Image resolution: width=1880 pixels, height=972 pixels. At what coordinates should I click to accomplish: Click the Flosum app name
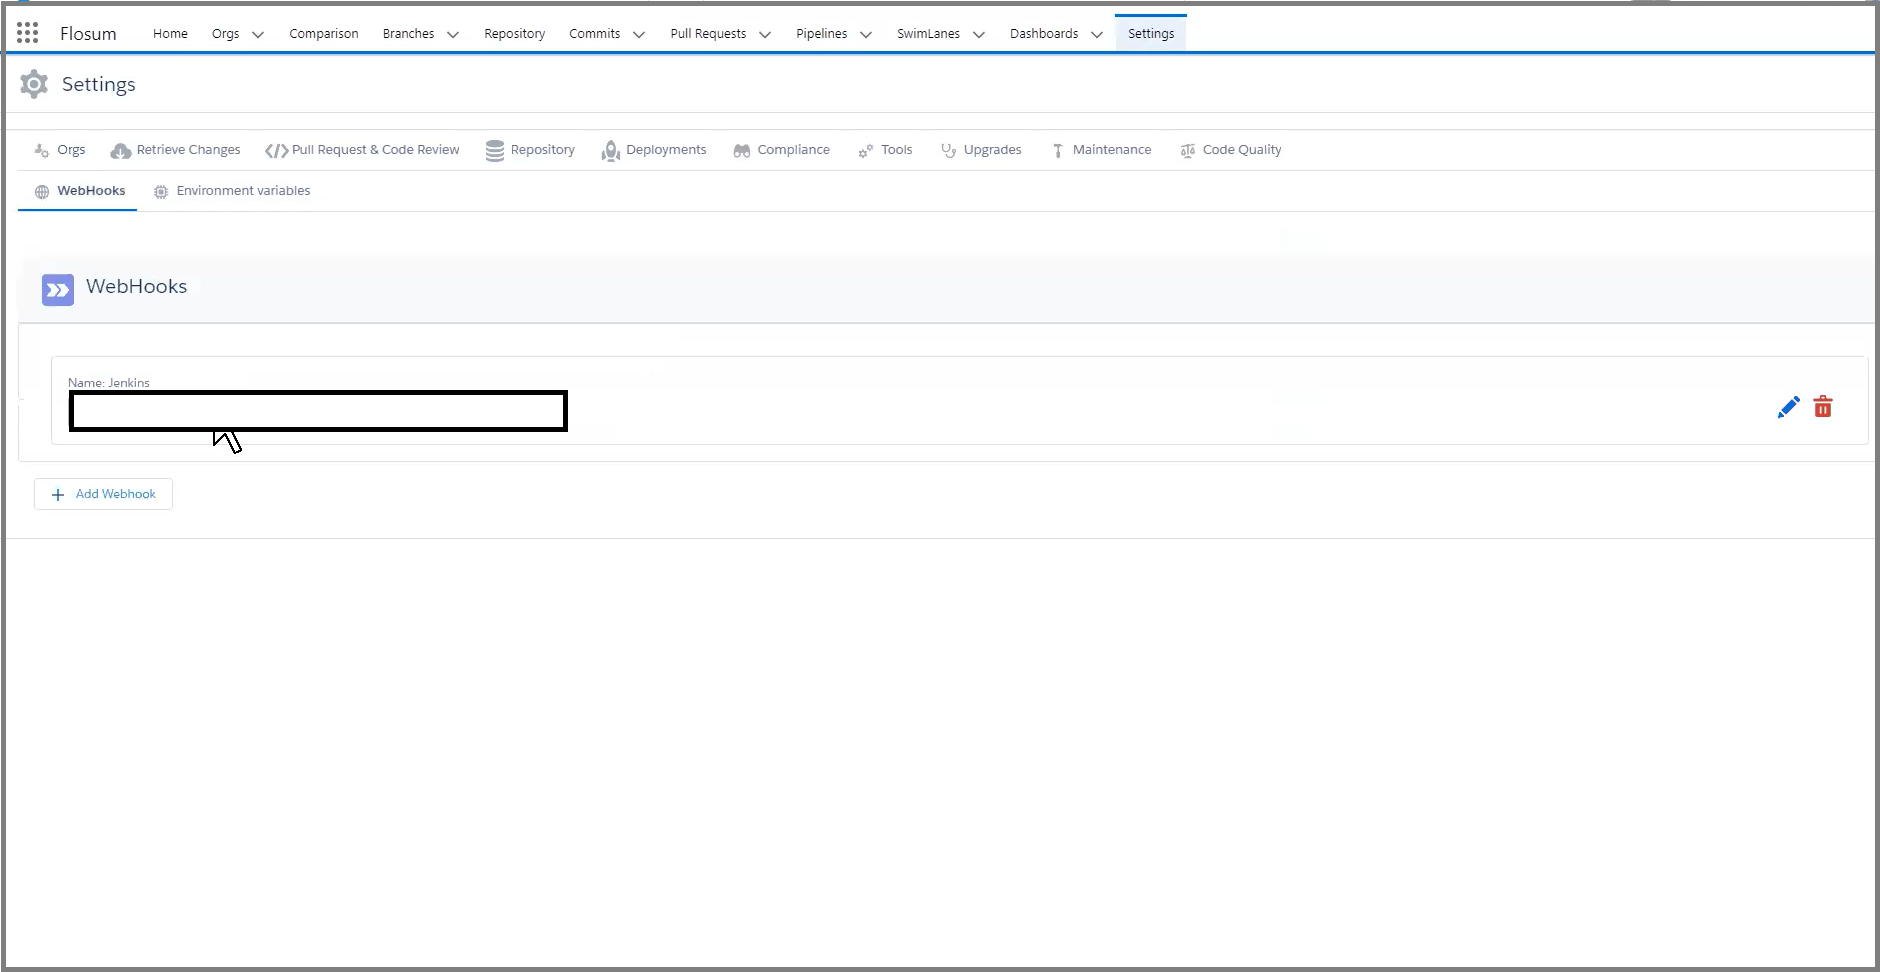[88, 33]
